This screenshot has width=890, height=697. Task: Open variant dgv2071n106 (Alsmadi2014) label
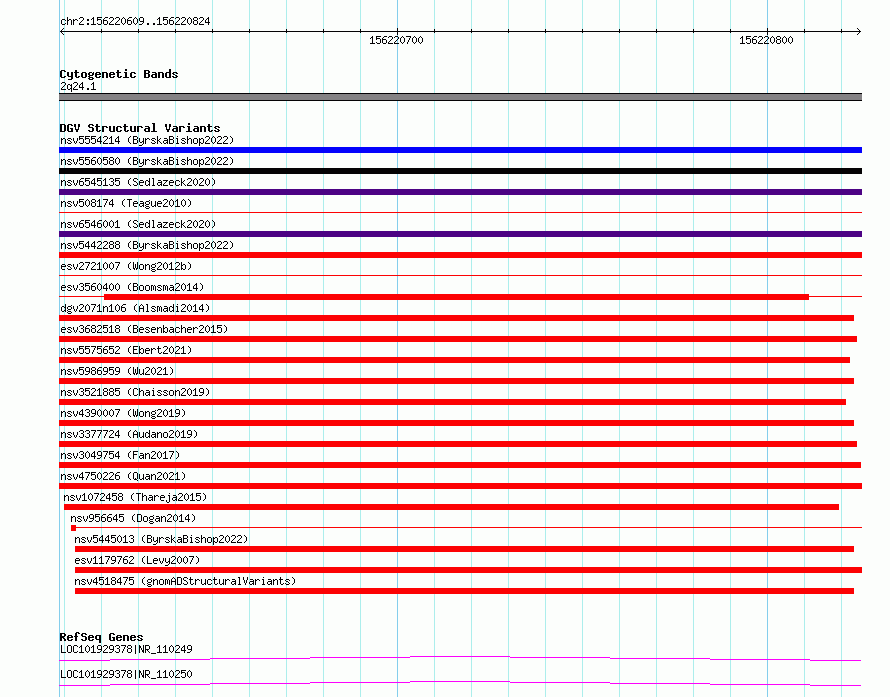(135, 308)
